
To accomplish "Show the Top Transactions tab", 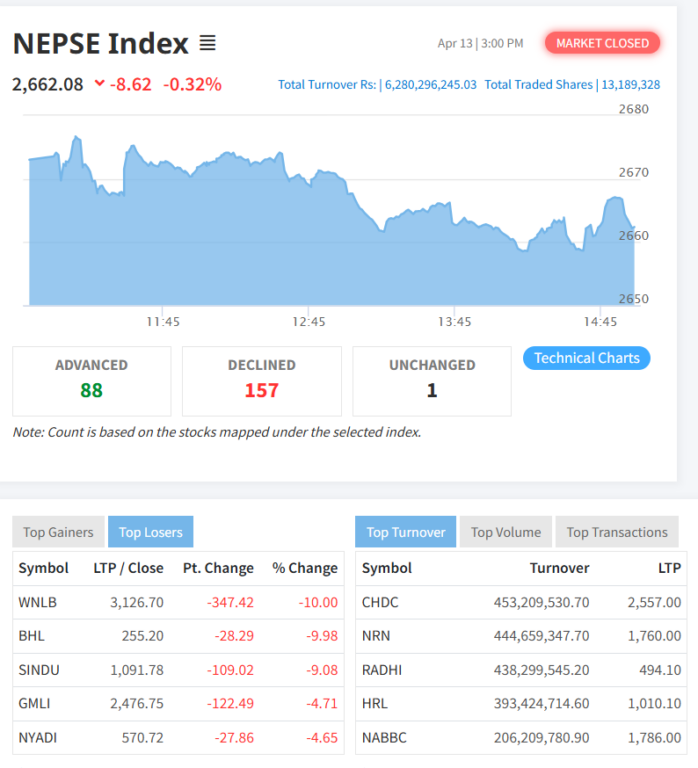I will coord(616,532).
